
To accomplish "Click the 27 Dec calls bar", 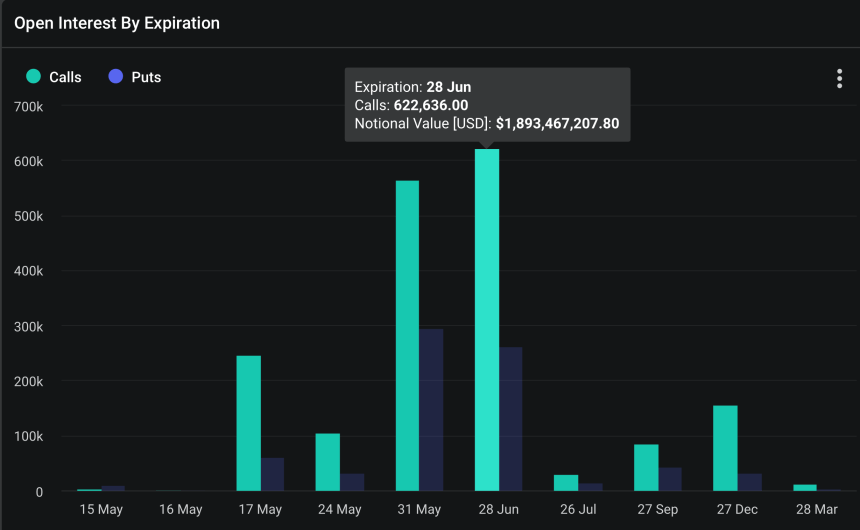I will [725, 448].
